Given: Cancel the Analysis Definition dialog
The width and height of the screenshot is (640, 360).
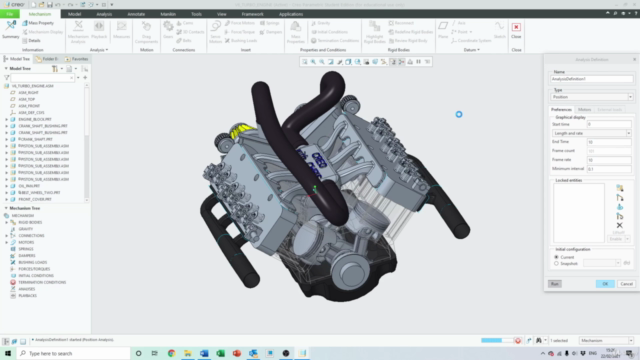Looking at the screenshot, I should pyautogui.click(x=626, y=284).
